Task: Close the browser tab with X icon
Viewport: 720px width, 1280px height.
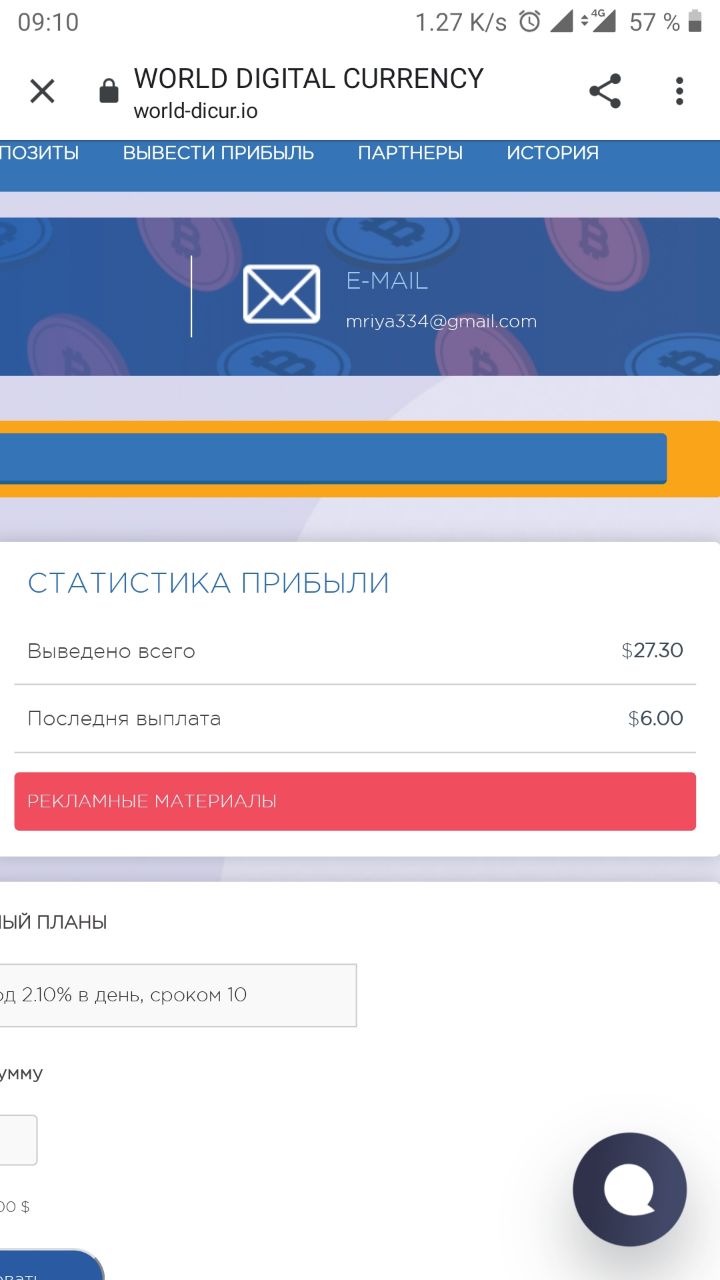Action: 42,92
